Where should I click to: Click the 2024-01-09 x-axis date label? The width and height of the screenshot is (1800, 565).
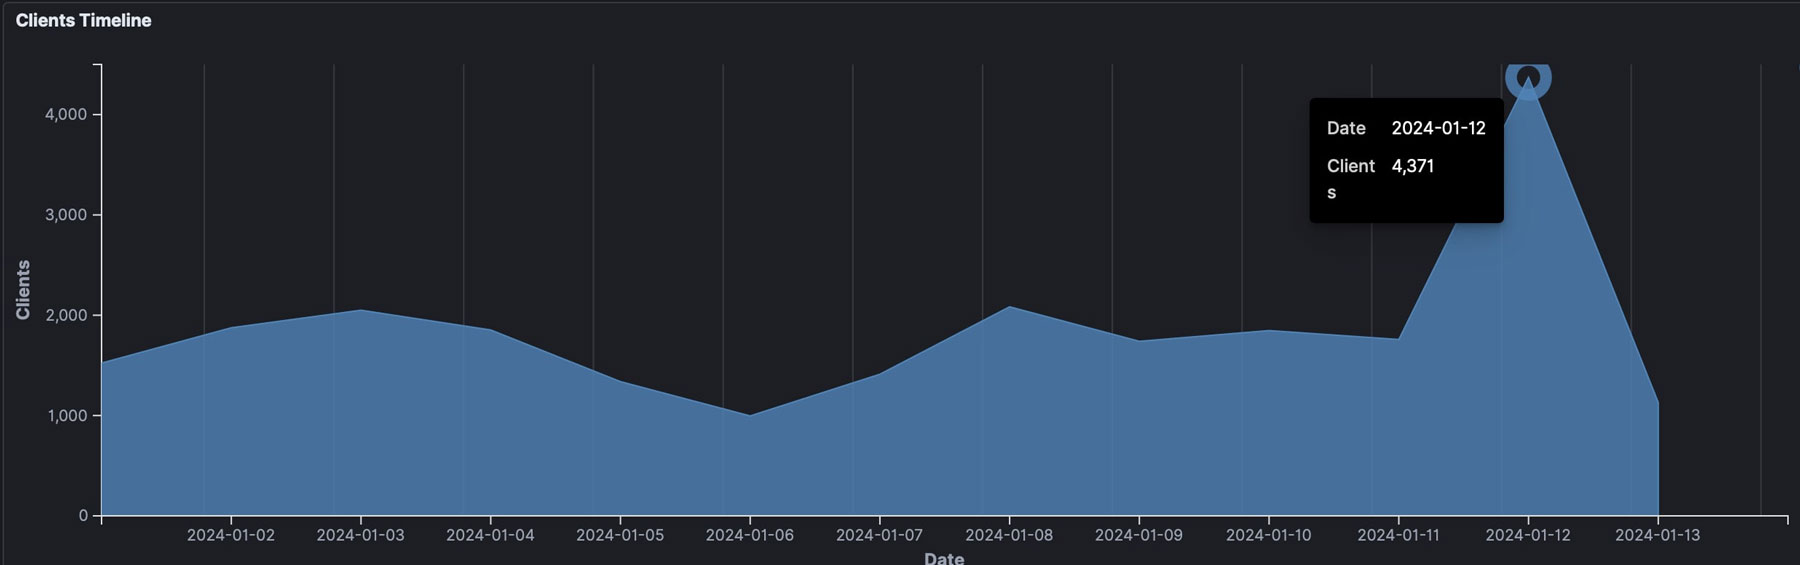click(1138, 535)
